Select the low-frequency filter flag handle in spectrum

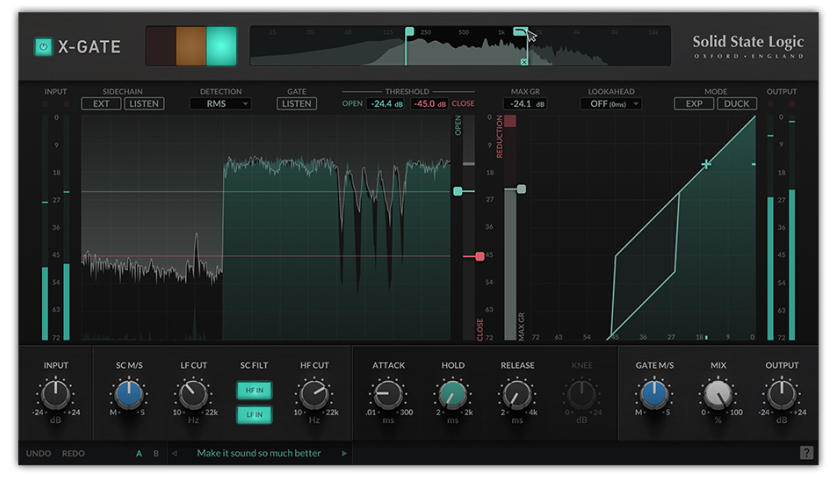[409, 31]
